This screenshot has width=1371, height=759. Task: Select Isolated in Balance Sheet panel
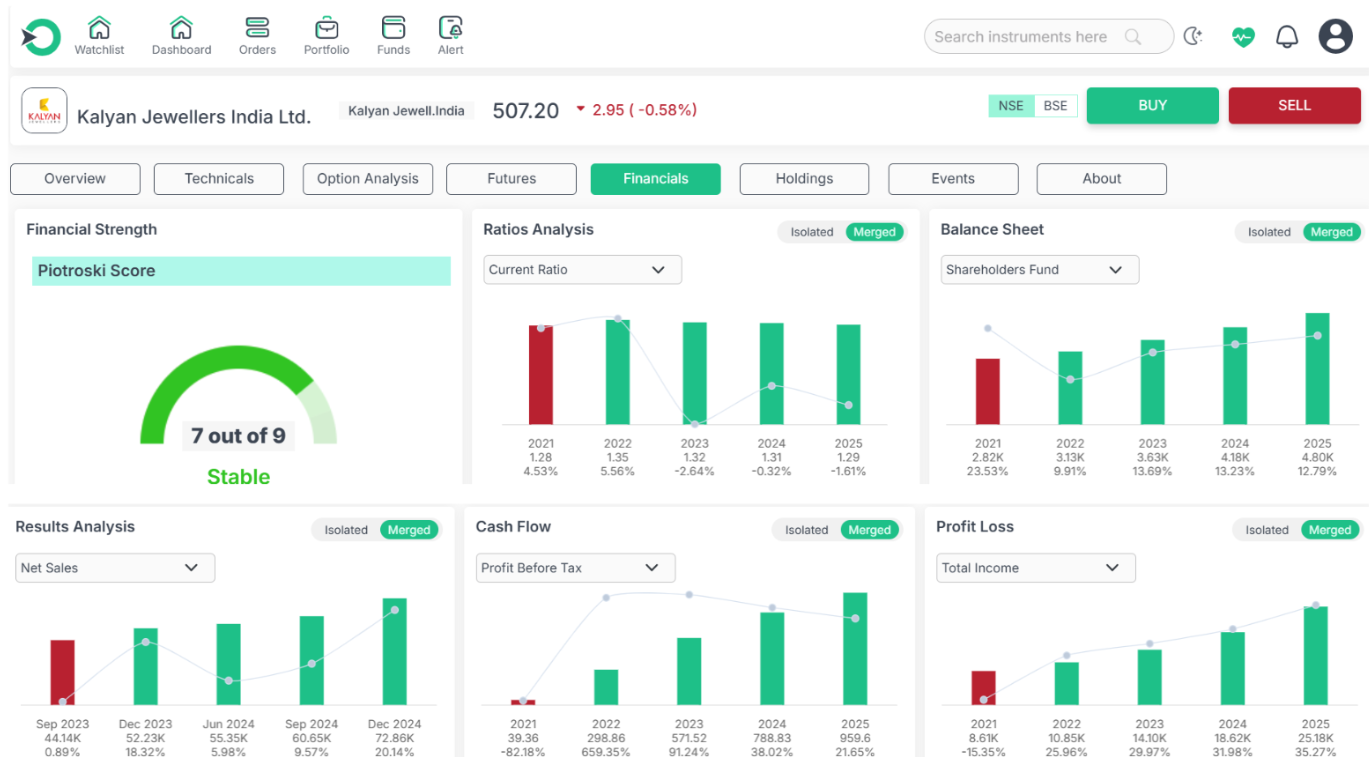[1268, 232]
